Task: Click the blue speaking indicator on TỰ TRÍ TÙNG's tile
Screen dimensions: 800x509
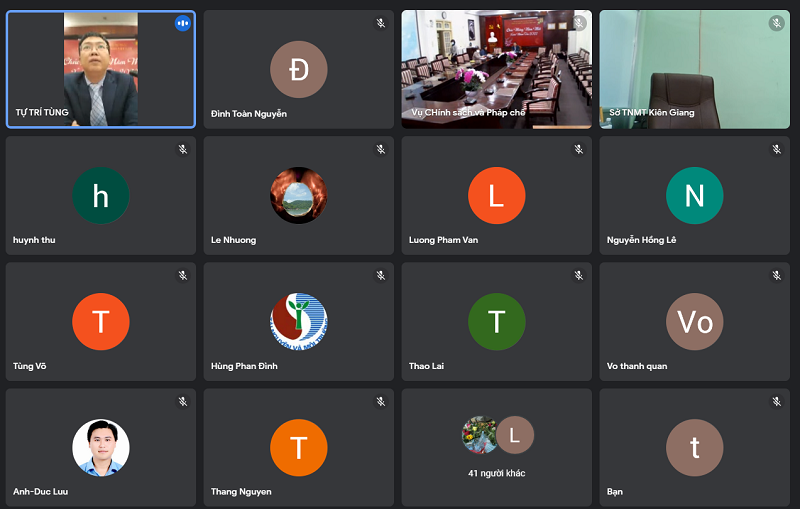Action: tap(182, 23)
